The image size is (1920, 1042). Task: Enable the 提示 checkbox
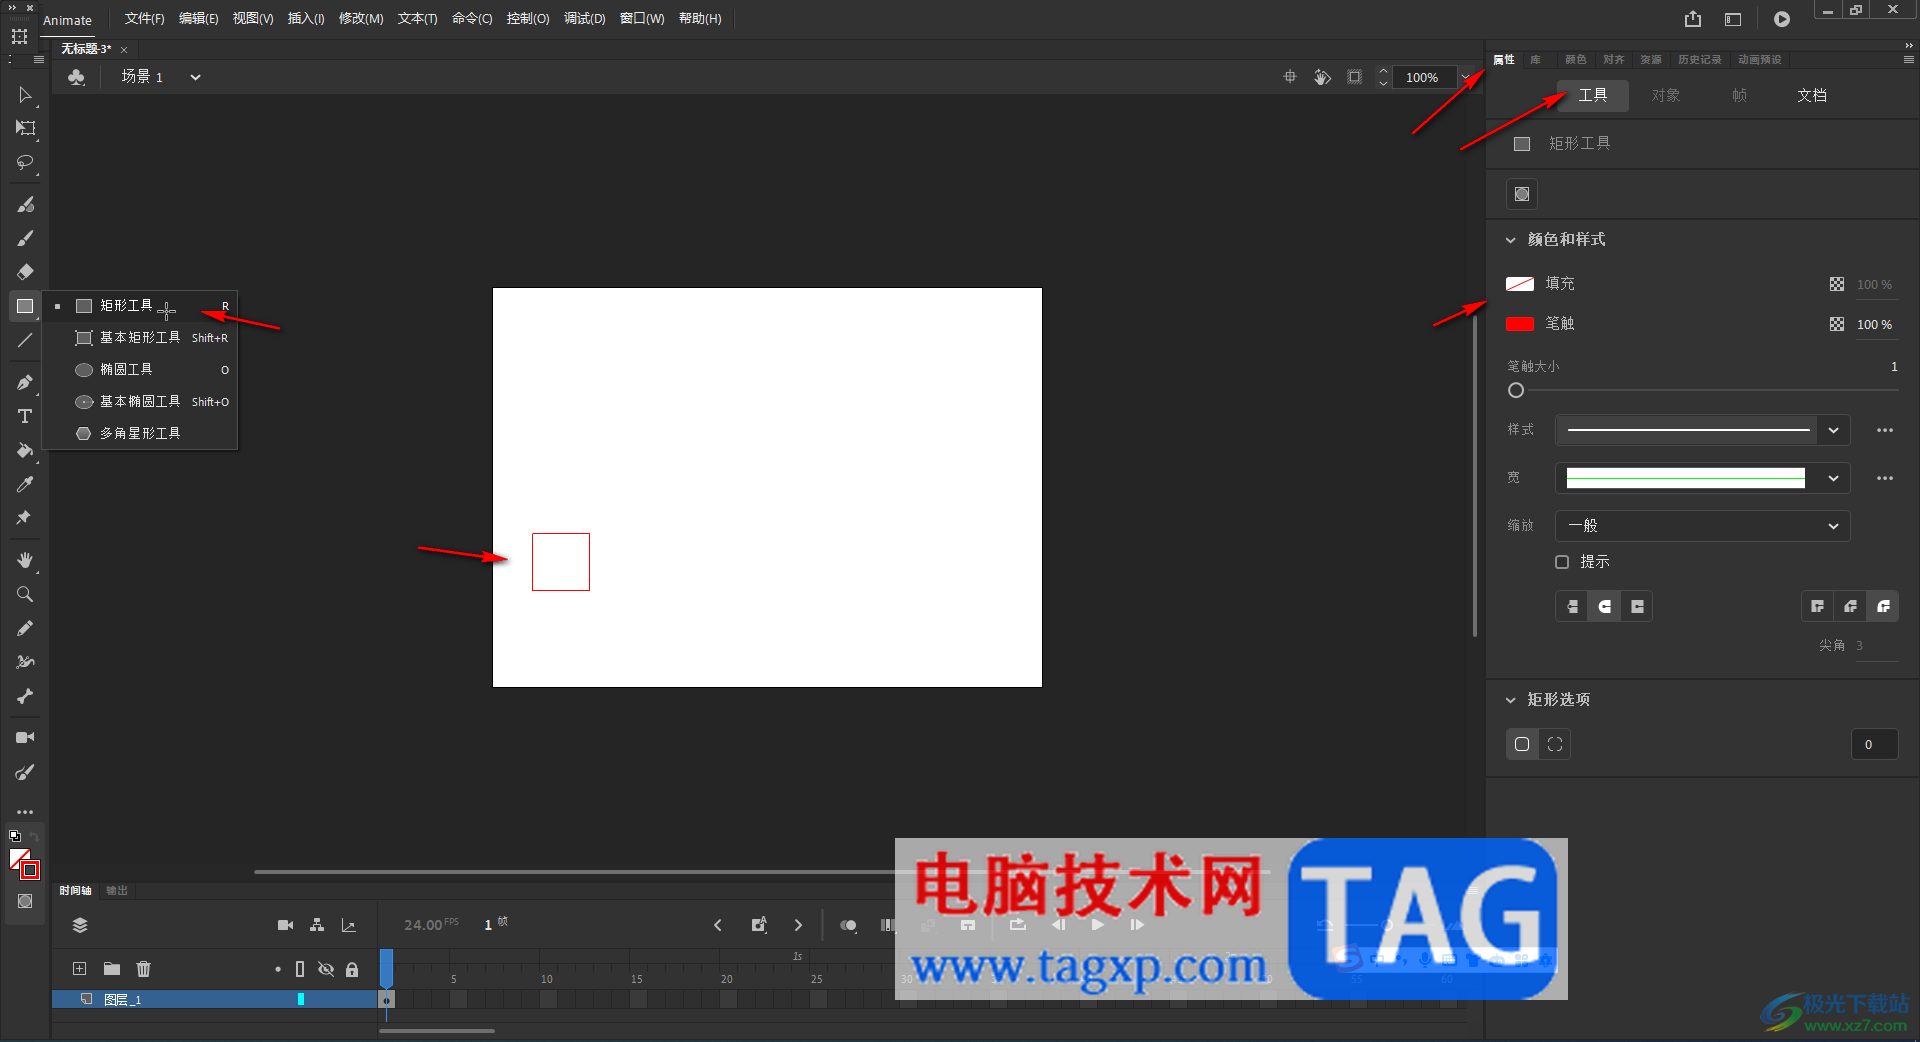coord(1562,562)
